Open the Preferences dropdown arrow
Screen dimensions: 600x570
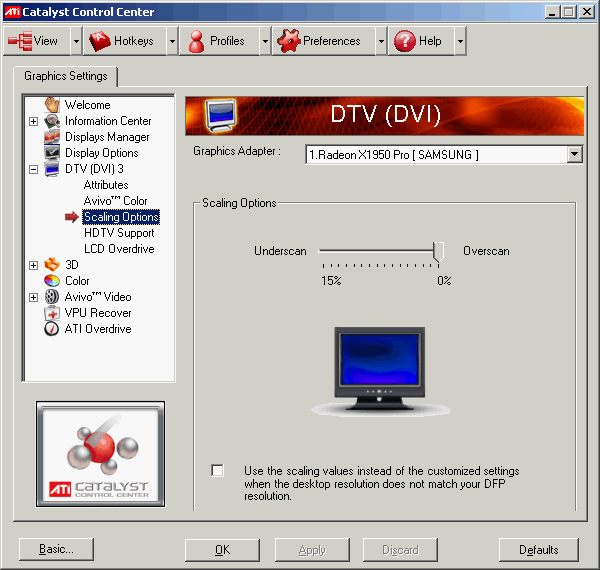381,41
